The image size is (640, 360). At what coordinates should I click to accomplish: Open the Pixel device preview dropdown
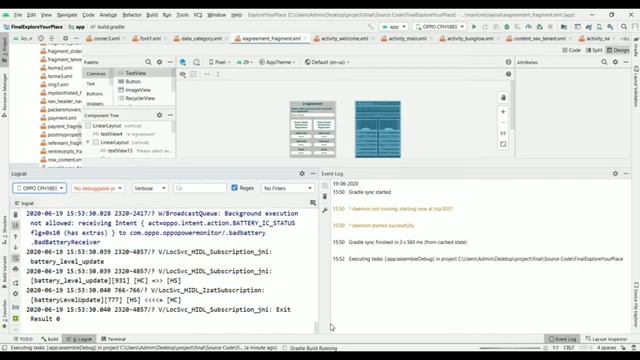[220, 62]
